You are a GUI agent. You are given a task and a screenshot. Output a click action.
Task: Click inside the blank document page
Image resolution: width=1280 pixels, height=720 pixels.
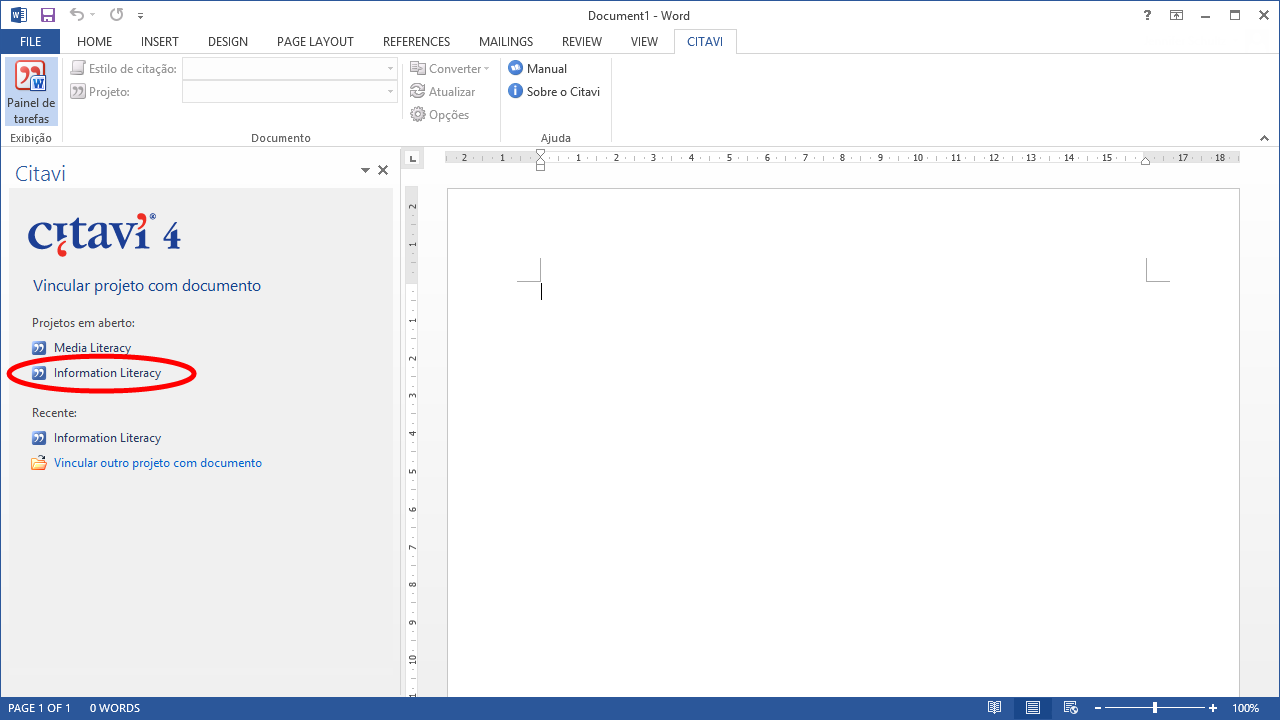(842, 442)
